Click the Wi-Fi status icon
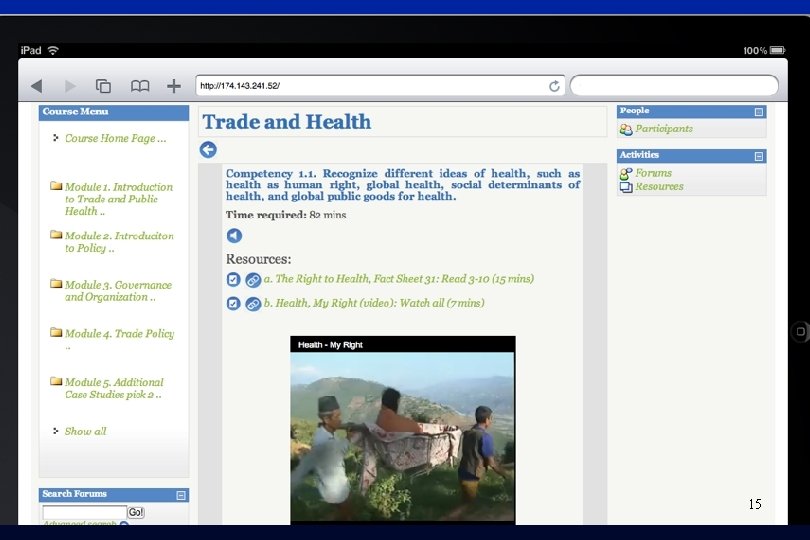The image size is (810, 540). pos(53,50)
